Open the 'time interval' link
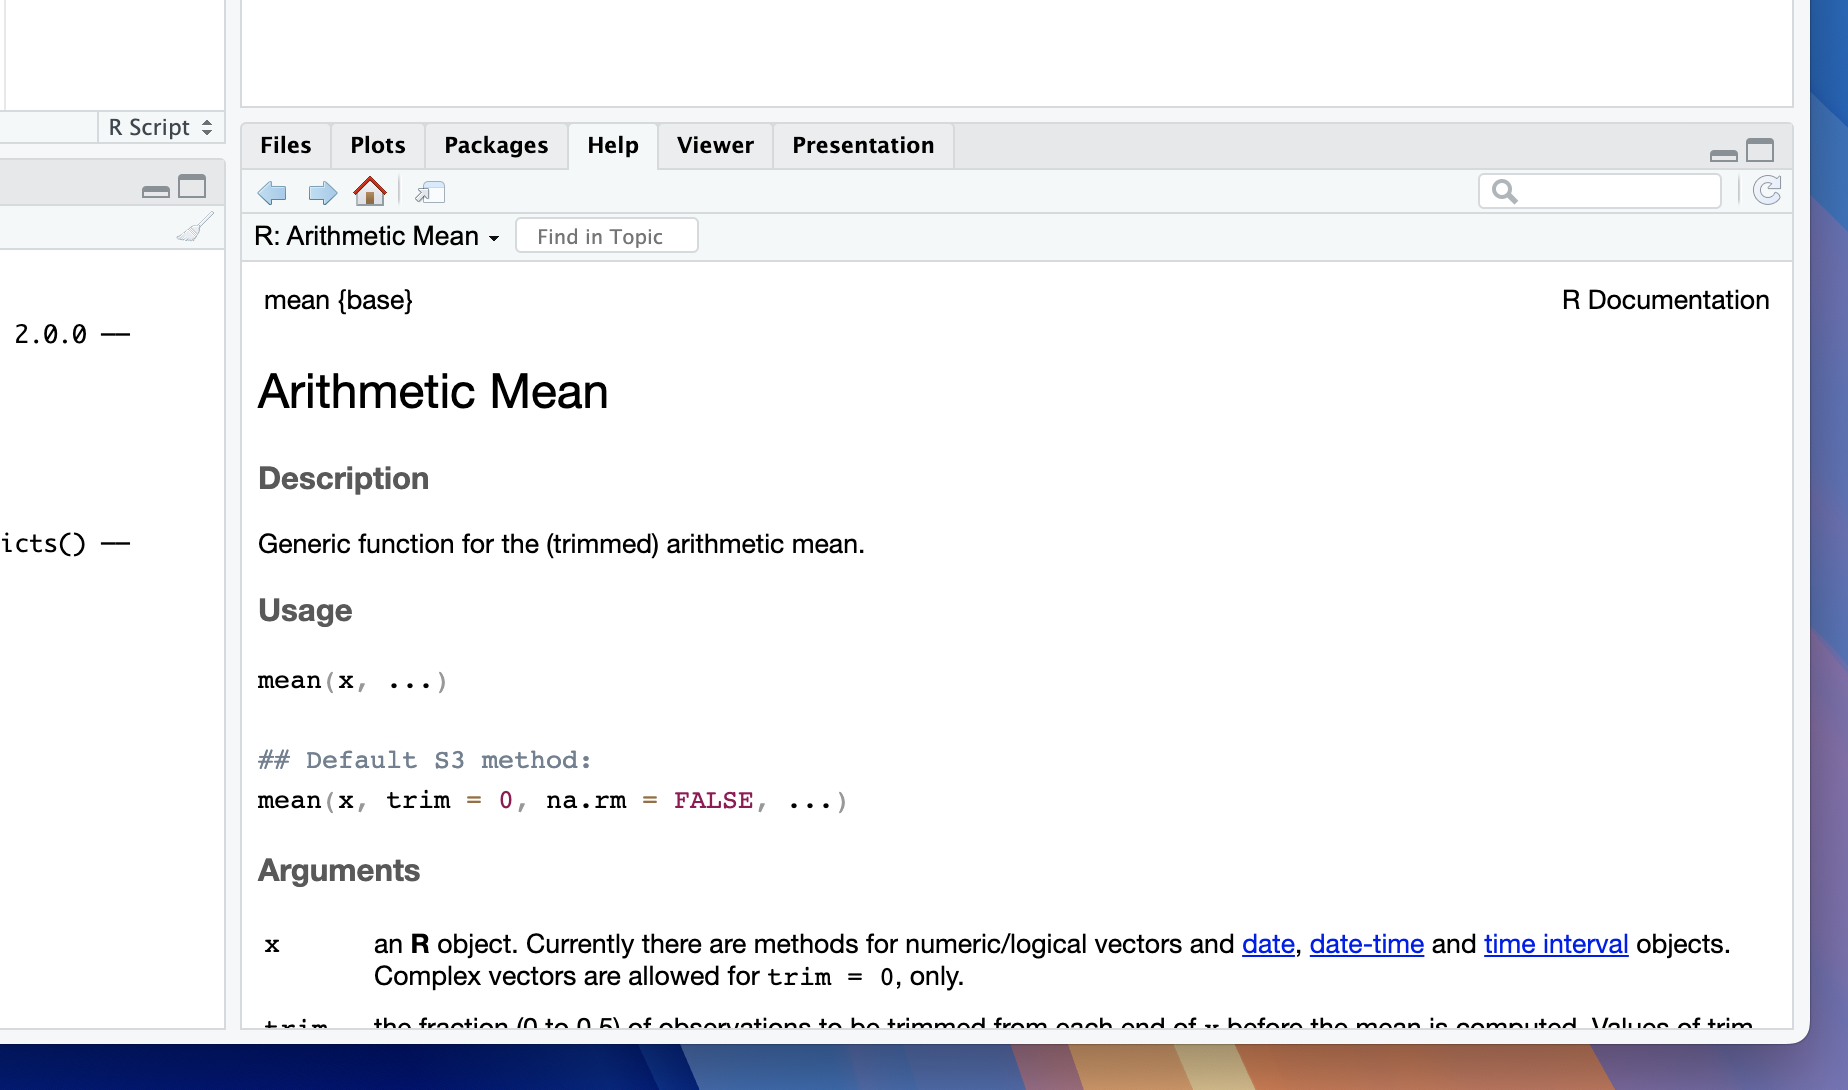The height and width of the screenshot is (1090, 1848). pos(1555,944)
